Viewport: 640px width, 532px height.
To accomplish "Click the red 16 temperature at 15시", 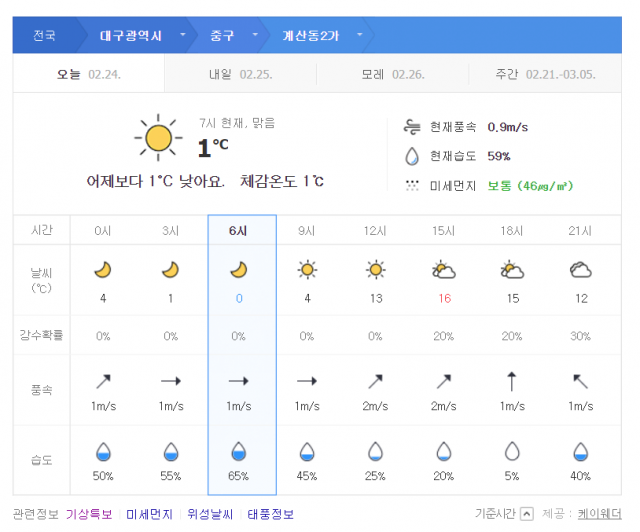I will (444, 298).
